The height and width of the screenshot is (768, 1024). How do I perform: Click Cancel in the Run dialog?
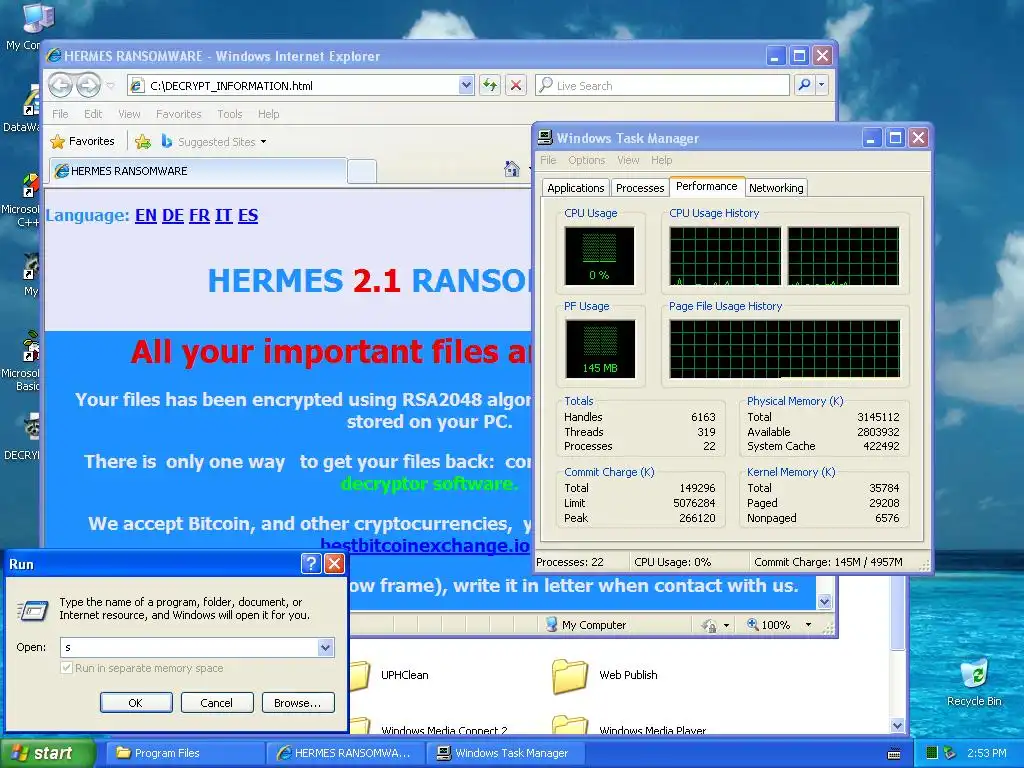217,703
